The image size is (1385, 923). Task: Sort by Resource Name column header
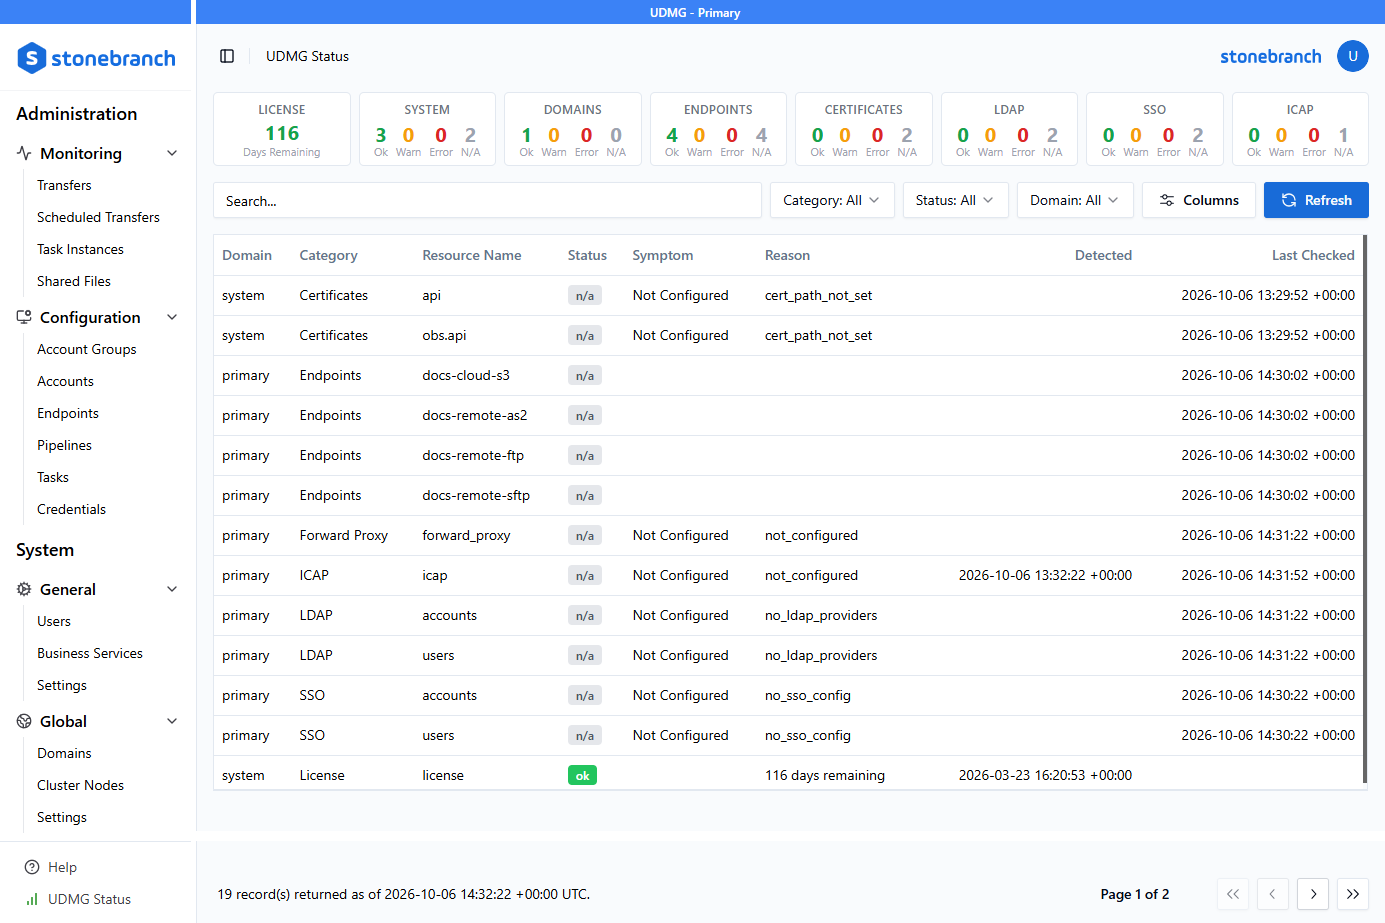click(472, 255)
